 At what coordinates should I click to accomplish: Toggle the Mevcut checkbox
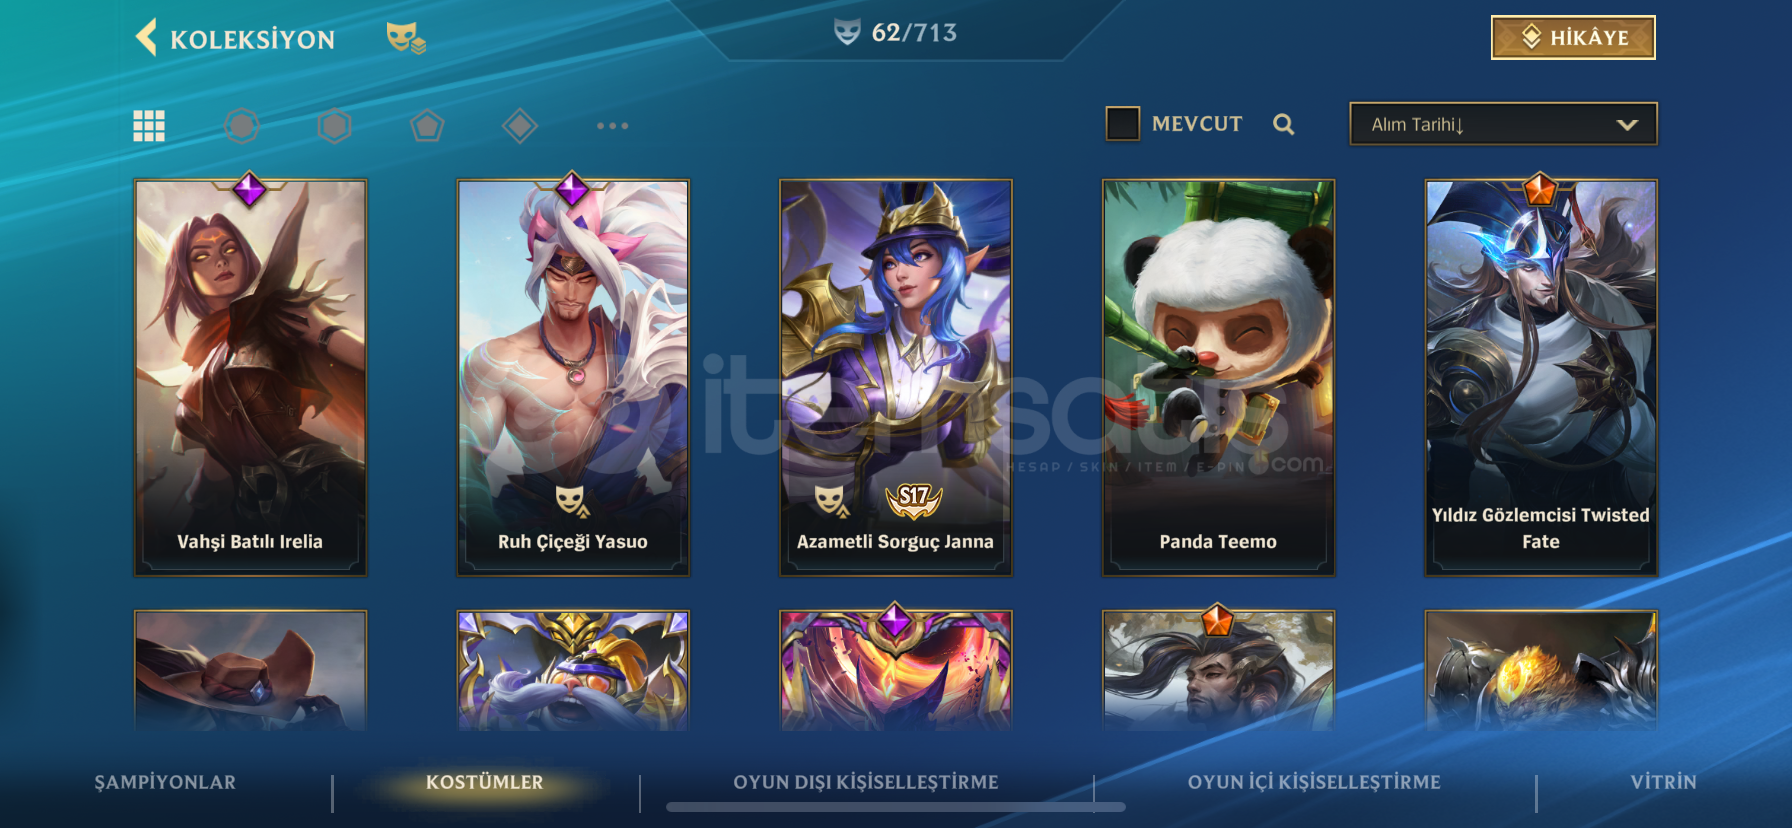pyautogui.click(x=1122, y=124)
